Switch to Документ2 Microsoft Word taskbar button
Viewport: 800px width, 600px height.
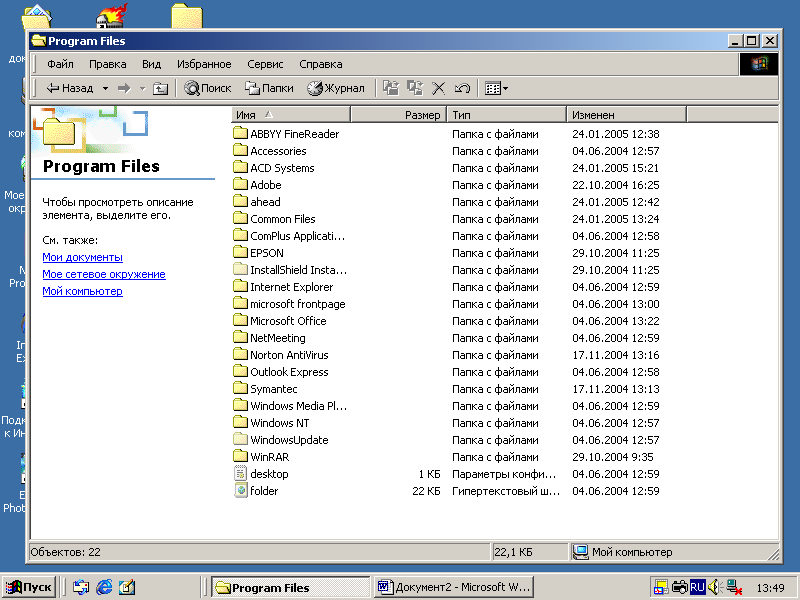[x=454, y=587]
